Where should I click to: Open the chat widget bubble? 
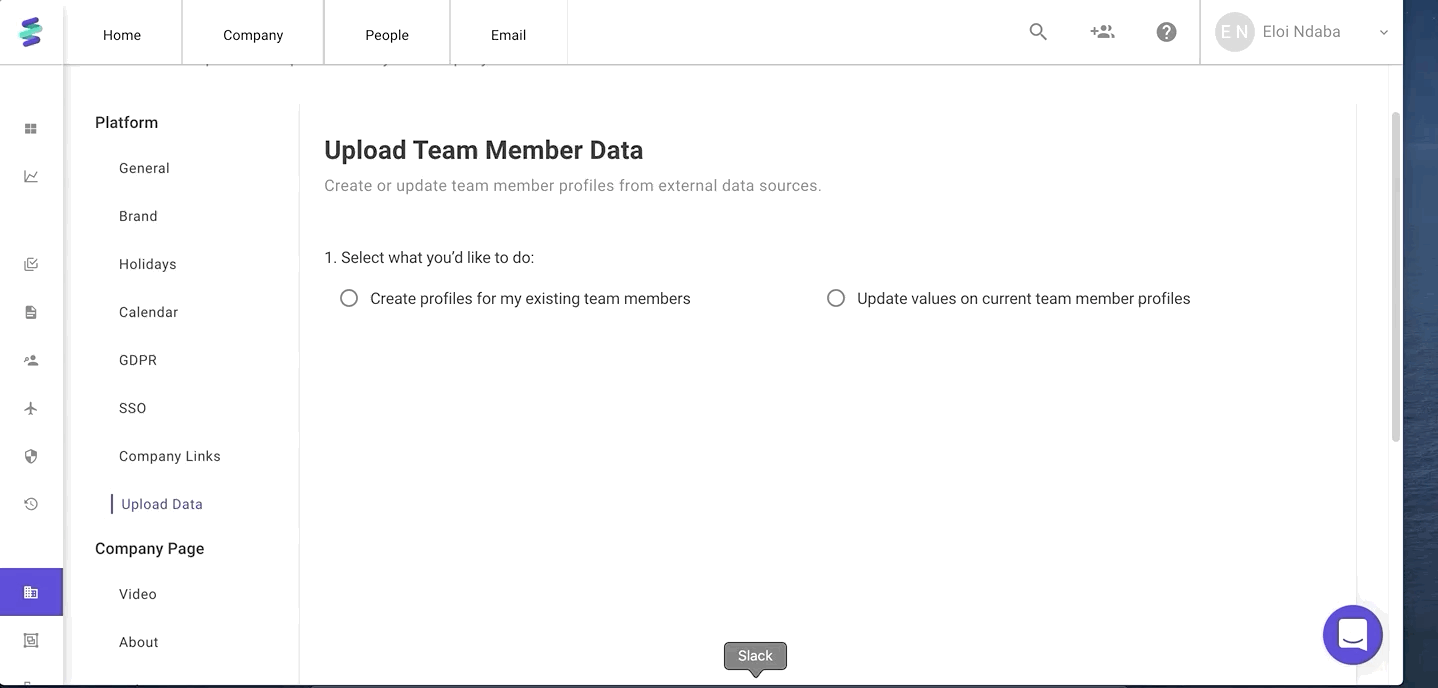pyautogui.click(x=1352, y=634)
